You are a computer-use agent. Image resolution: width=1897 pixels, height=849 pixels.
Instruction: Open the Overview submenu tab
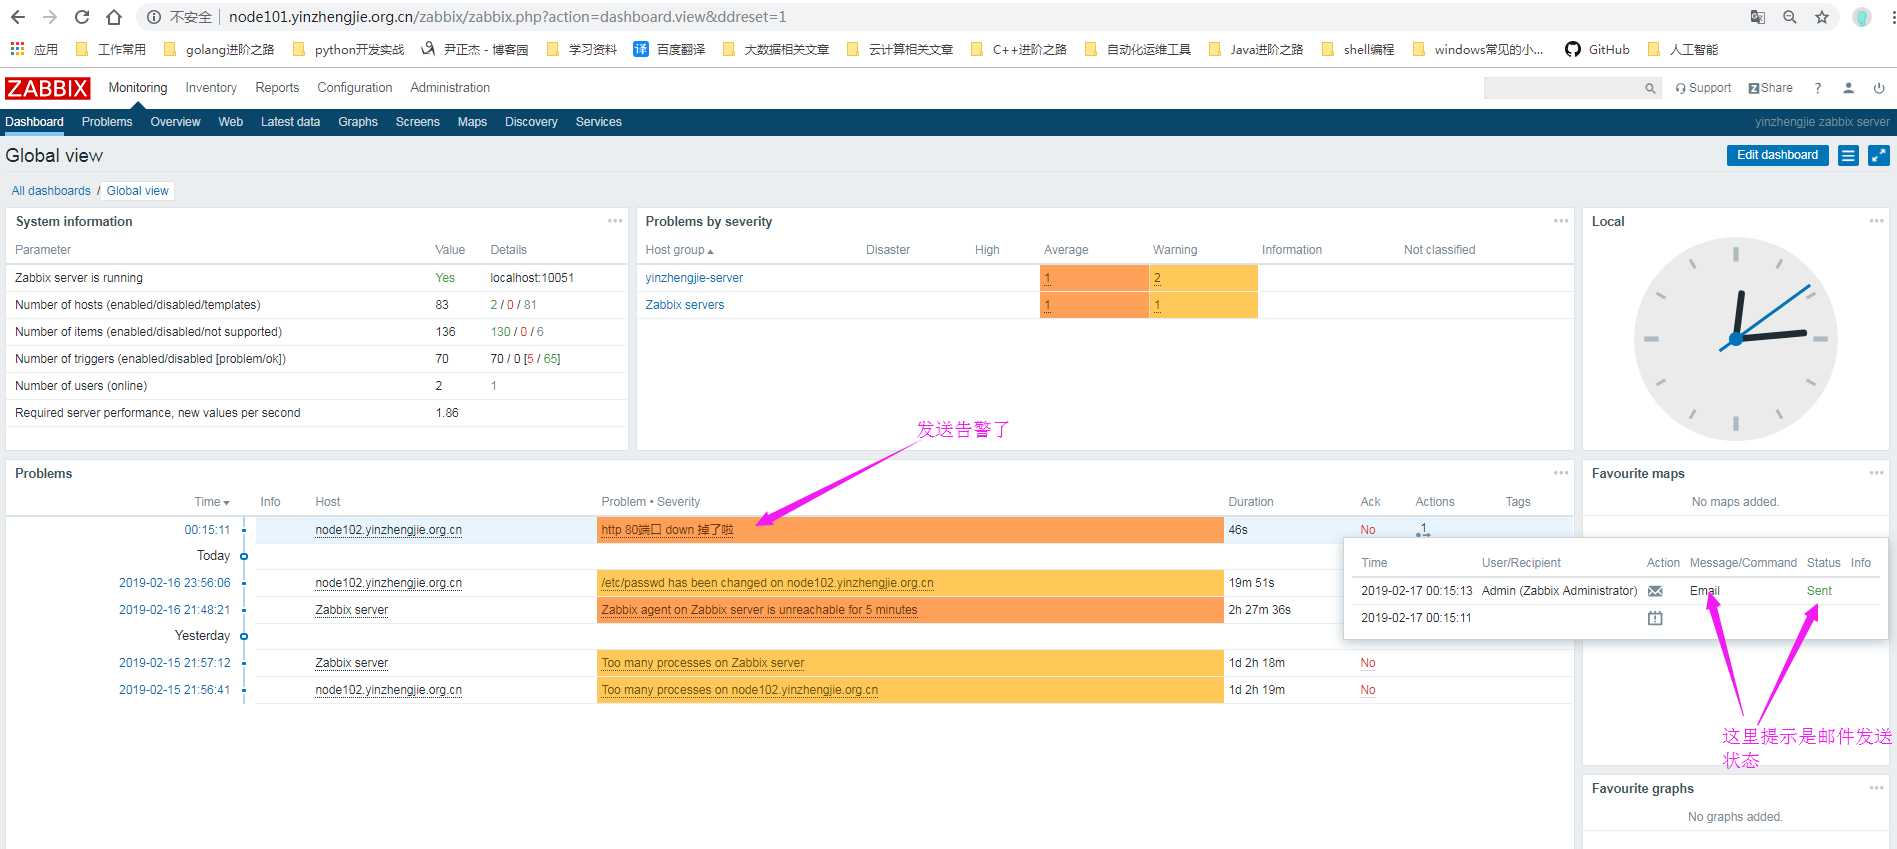tap(175, 122)
